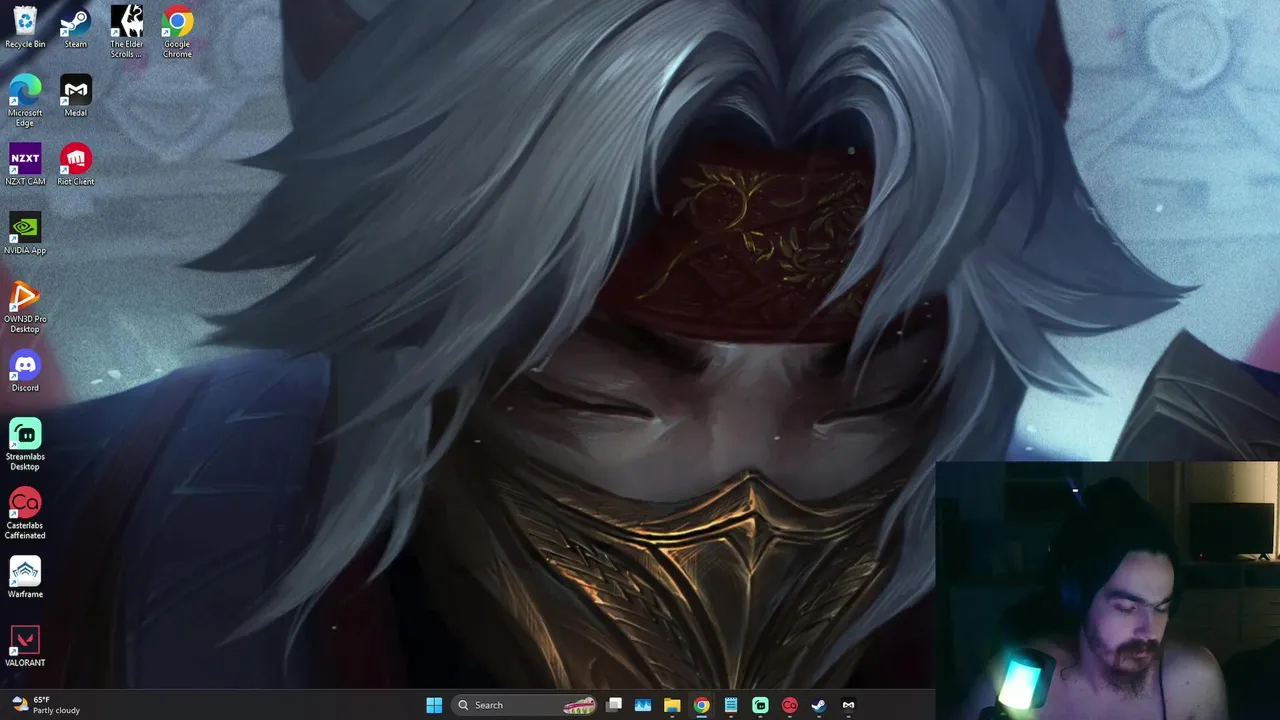The height and width of the screenshot is (720, 1280).
Task: Select the NZXT CAM desktop icon
Action: (x=25, y=165)
